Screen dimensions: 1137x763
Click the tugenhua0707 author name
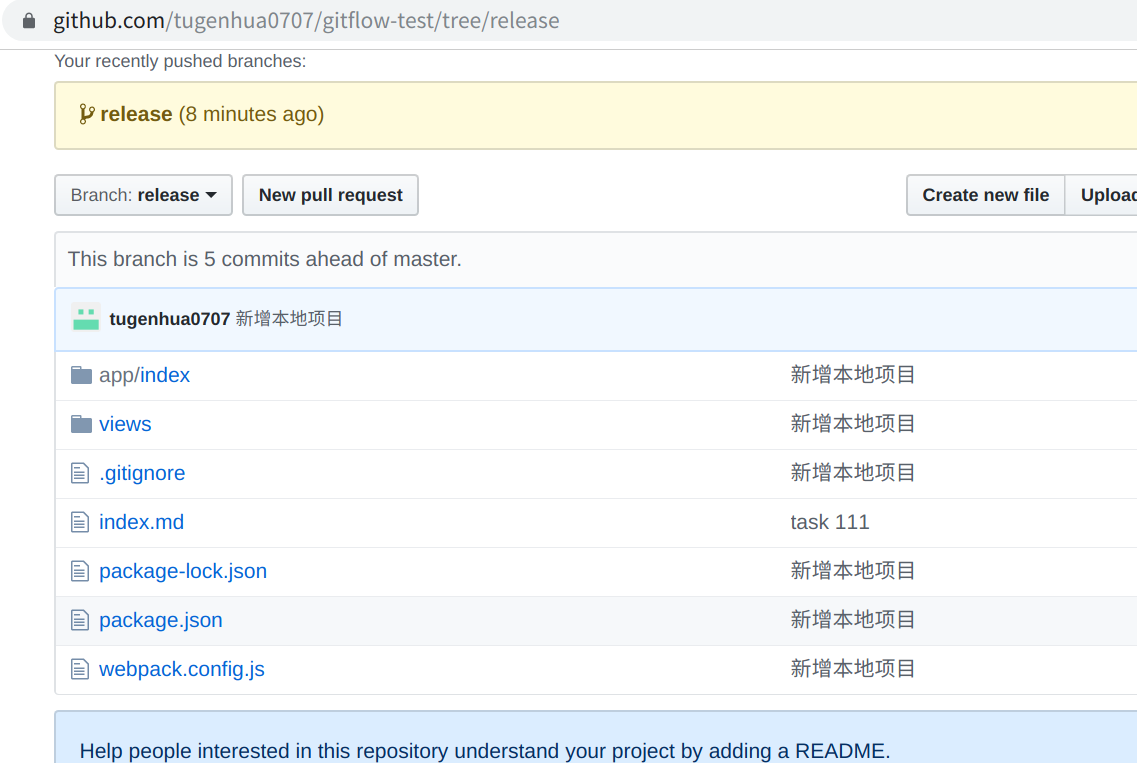[x=169, y=319]
